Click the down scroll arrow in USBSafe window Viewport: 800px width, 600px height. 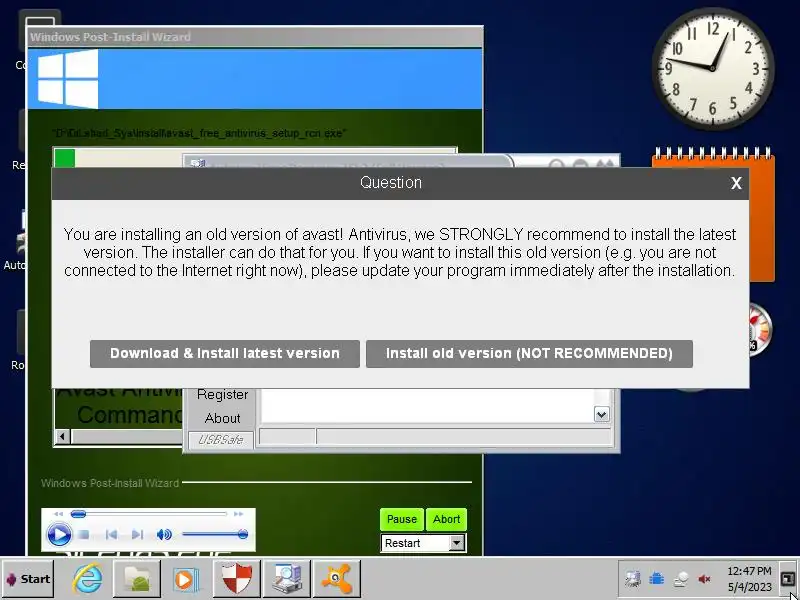(602, 414)
